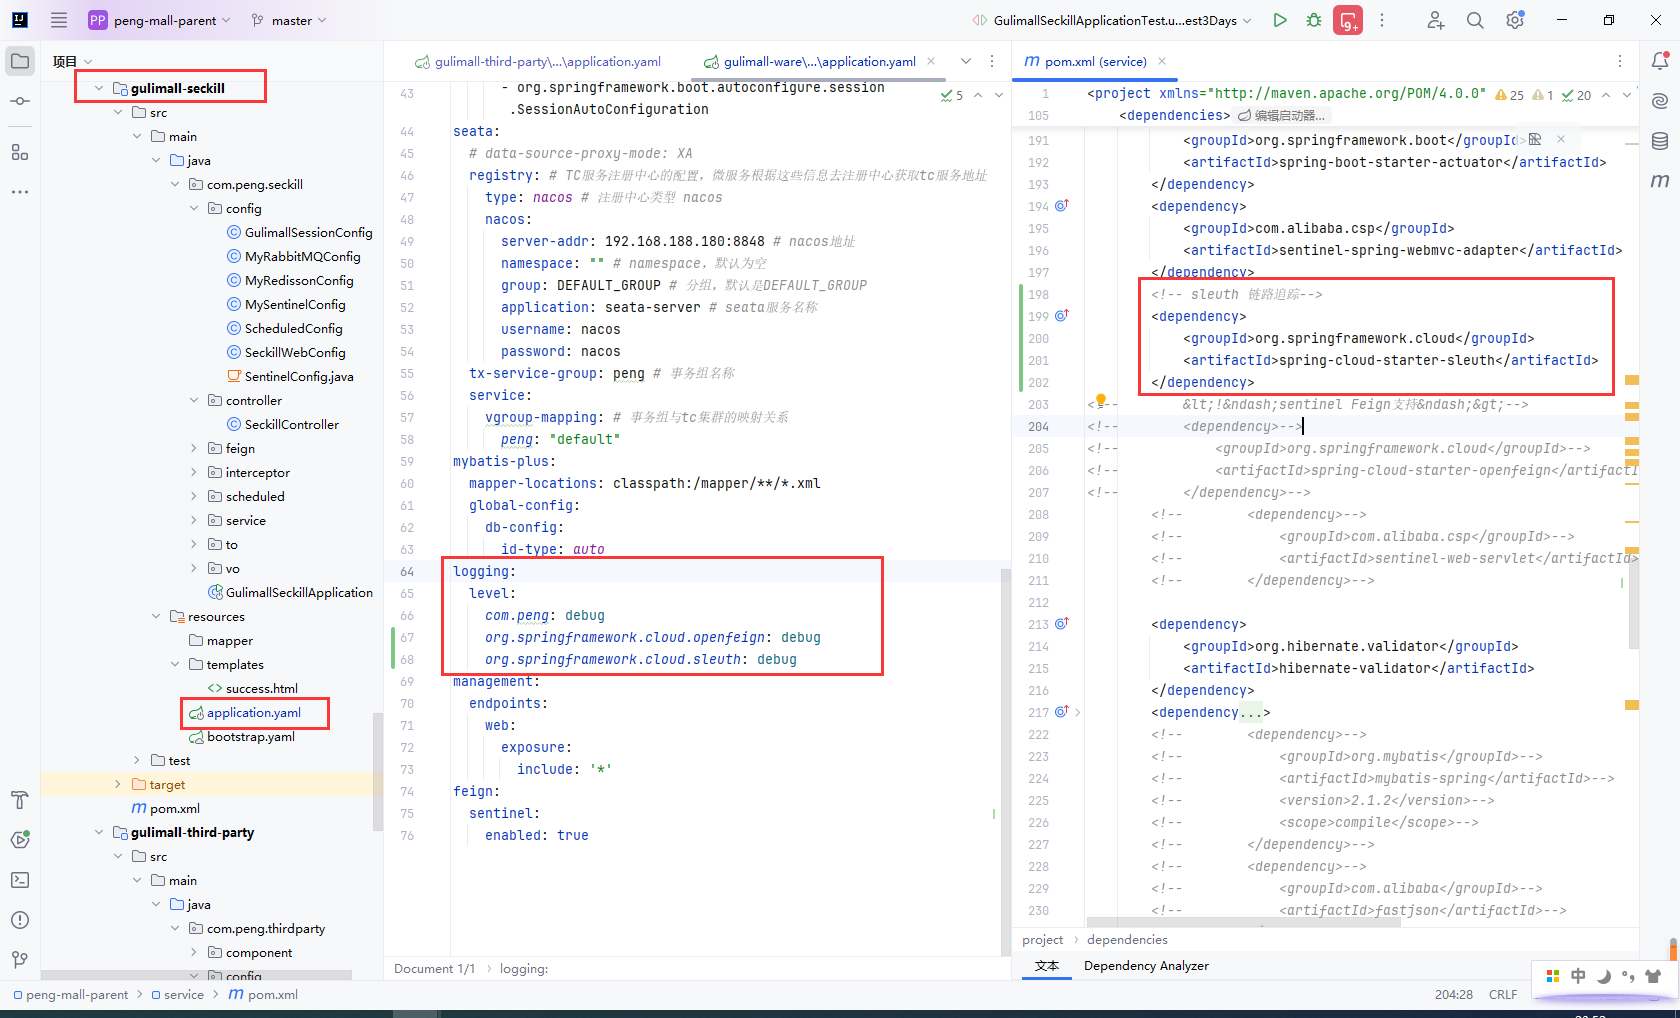Open GulimallSessionConfig class
This screenshot has width=1680, height=1018.
(x=308, y=232)
